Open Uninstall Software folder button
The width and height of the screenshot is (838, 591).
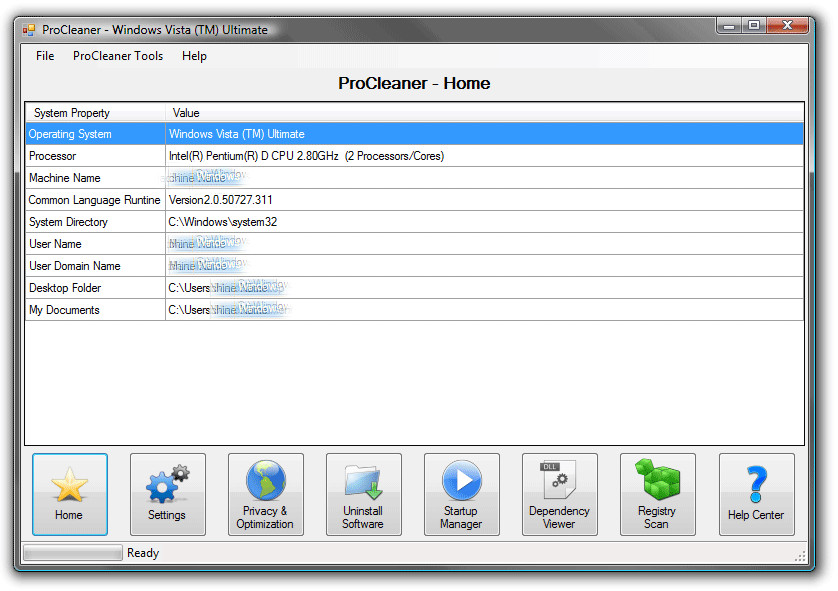tap(363, 494)
